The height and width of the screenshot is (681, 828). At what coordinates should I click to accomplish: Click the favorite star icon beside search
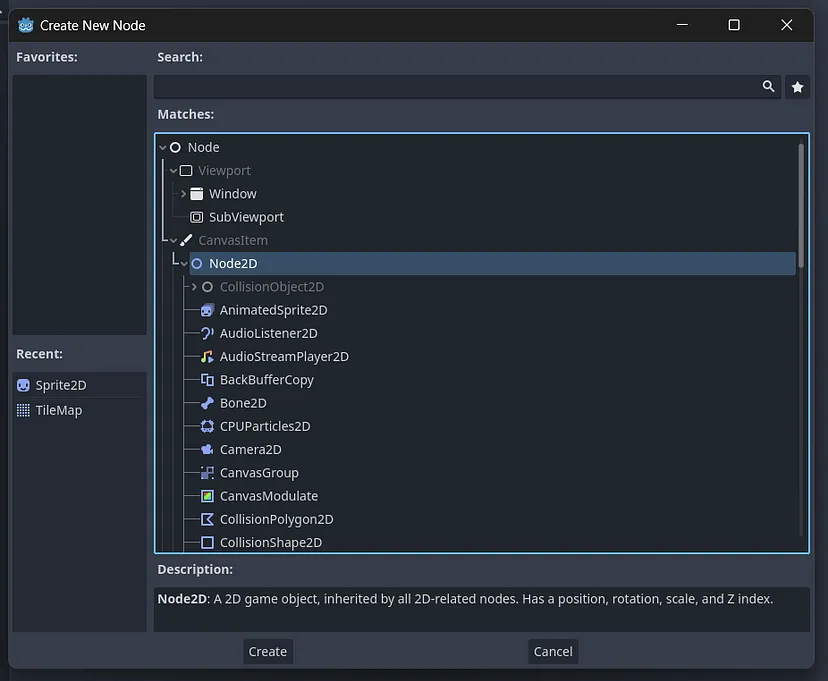coord(797,87)
